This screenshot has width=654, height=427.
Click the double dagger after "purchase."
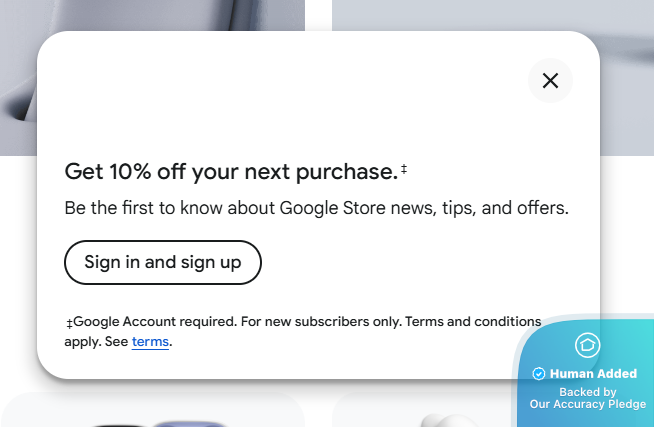pos(404,170)
